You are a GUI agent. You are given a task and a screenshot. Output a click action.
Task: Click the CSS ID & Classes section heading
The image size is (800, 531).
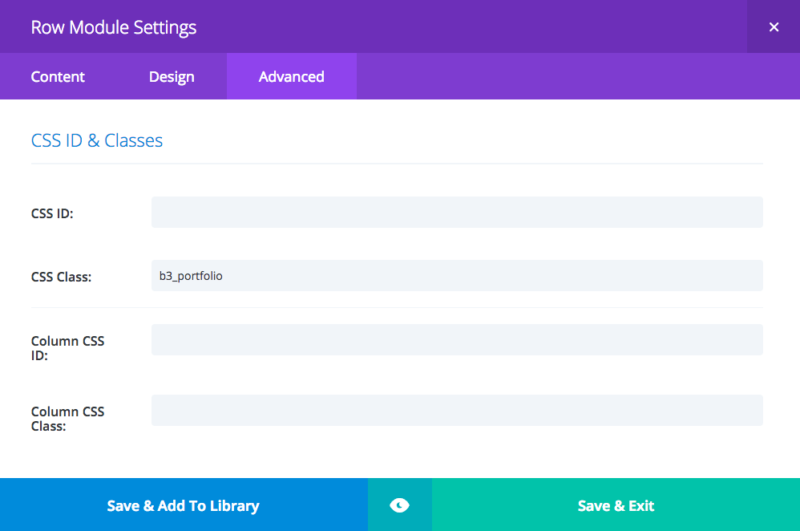tap(97, 141)
